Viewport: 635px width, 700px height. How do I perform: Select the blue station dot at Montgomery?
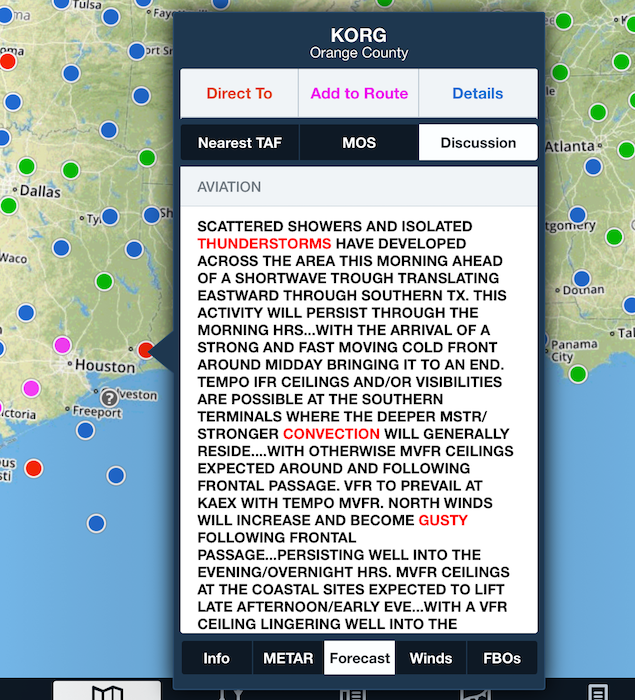[x=577, y=215]
